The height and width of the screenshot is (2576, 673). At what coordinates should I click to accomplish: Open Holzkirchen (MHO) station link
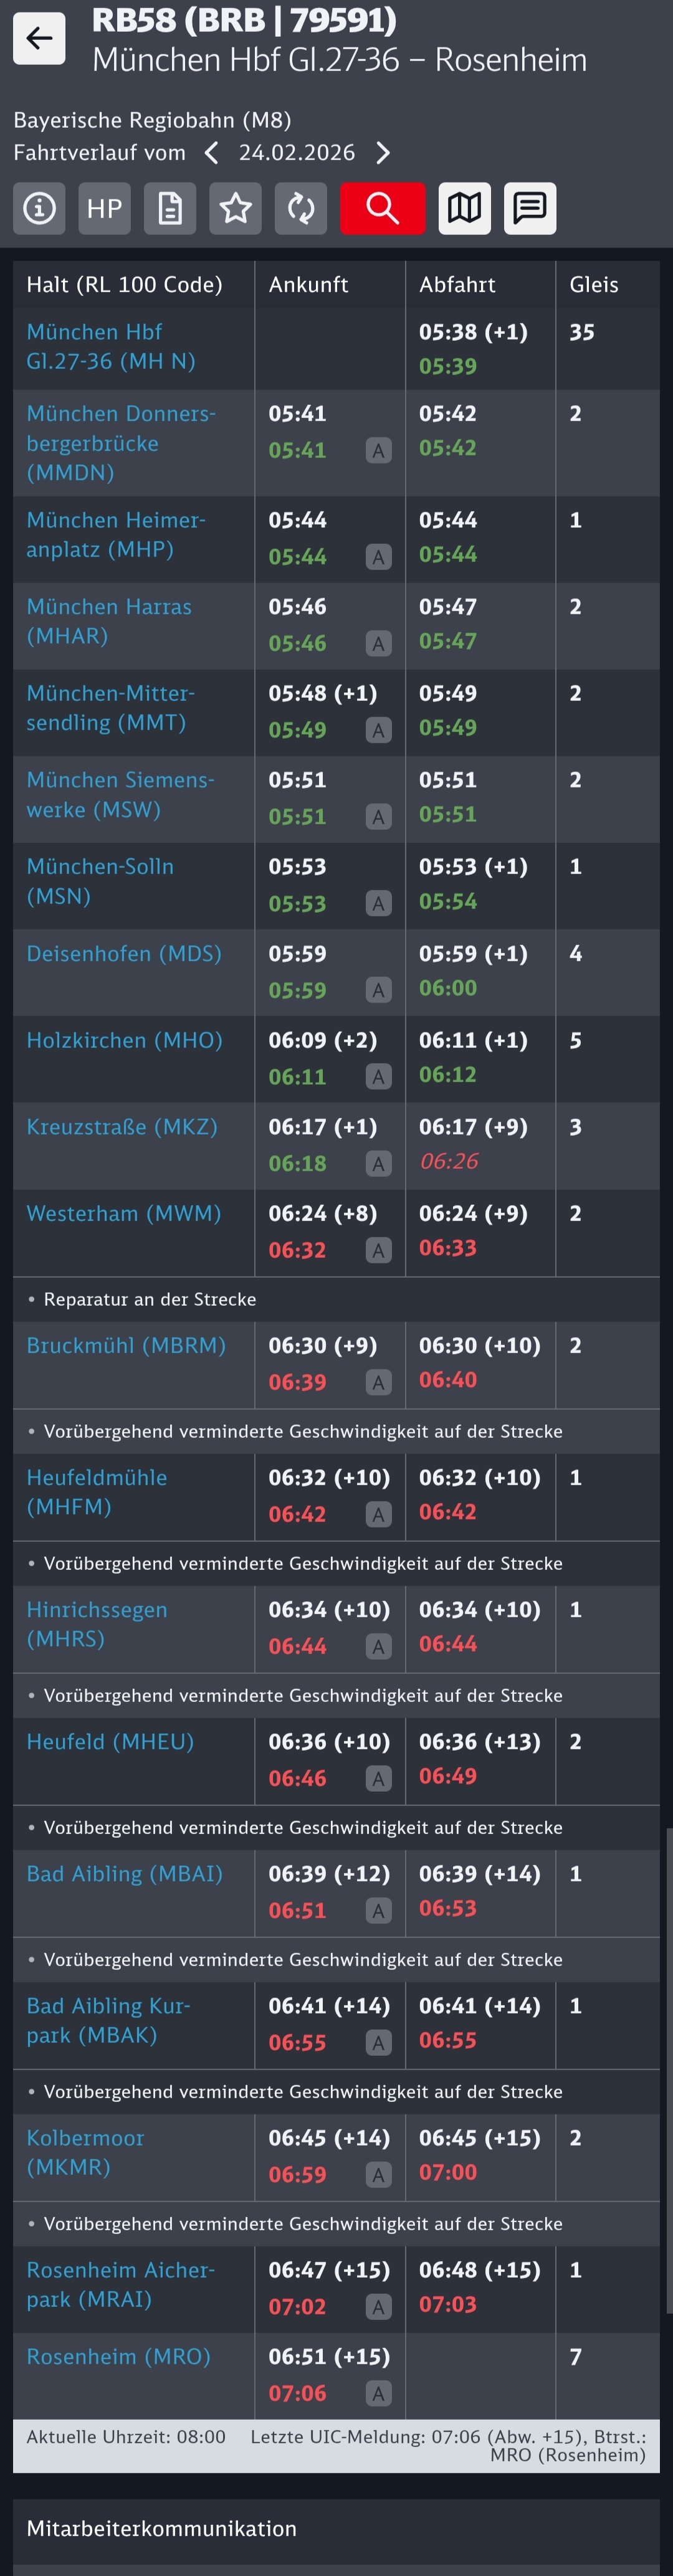pos(124,1040)
